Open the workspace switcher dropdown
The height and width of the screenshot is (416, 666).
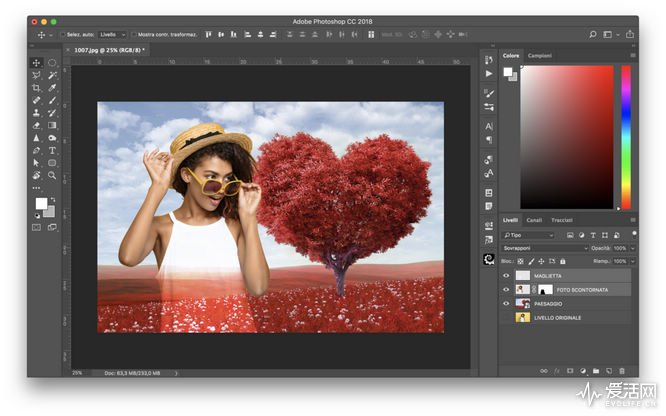click(x=610, y=34)
